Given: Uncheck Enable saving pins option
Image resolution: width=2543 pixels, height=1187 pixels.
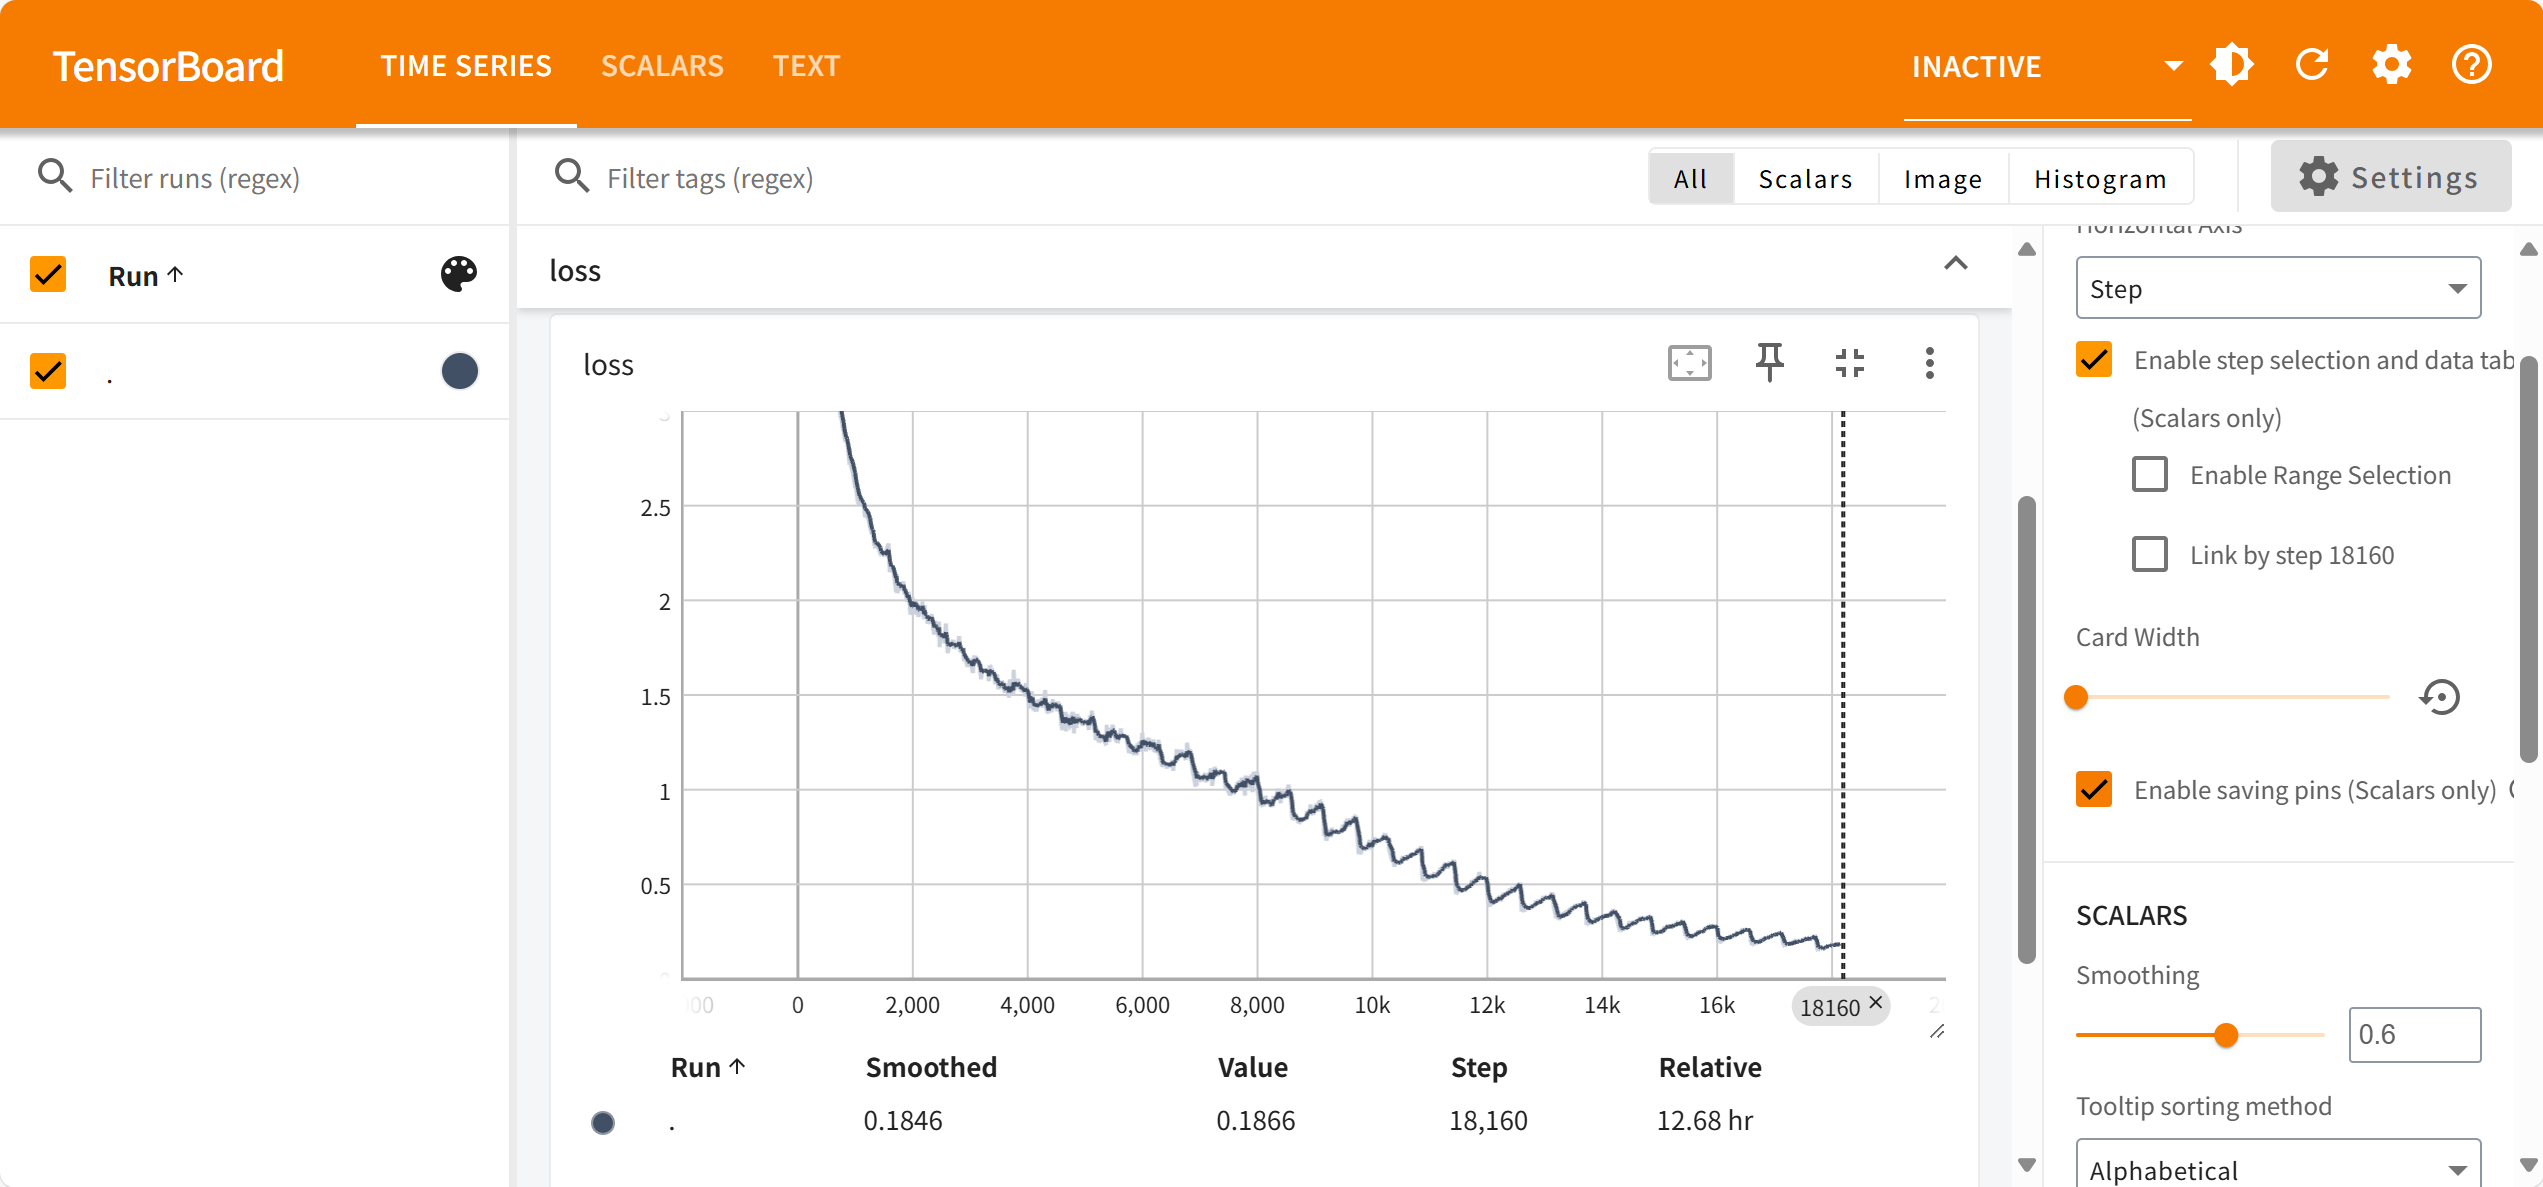Looking at the screenshot, I should click(2094, 789).
